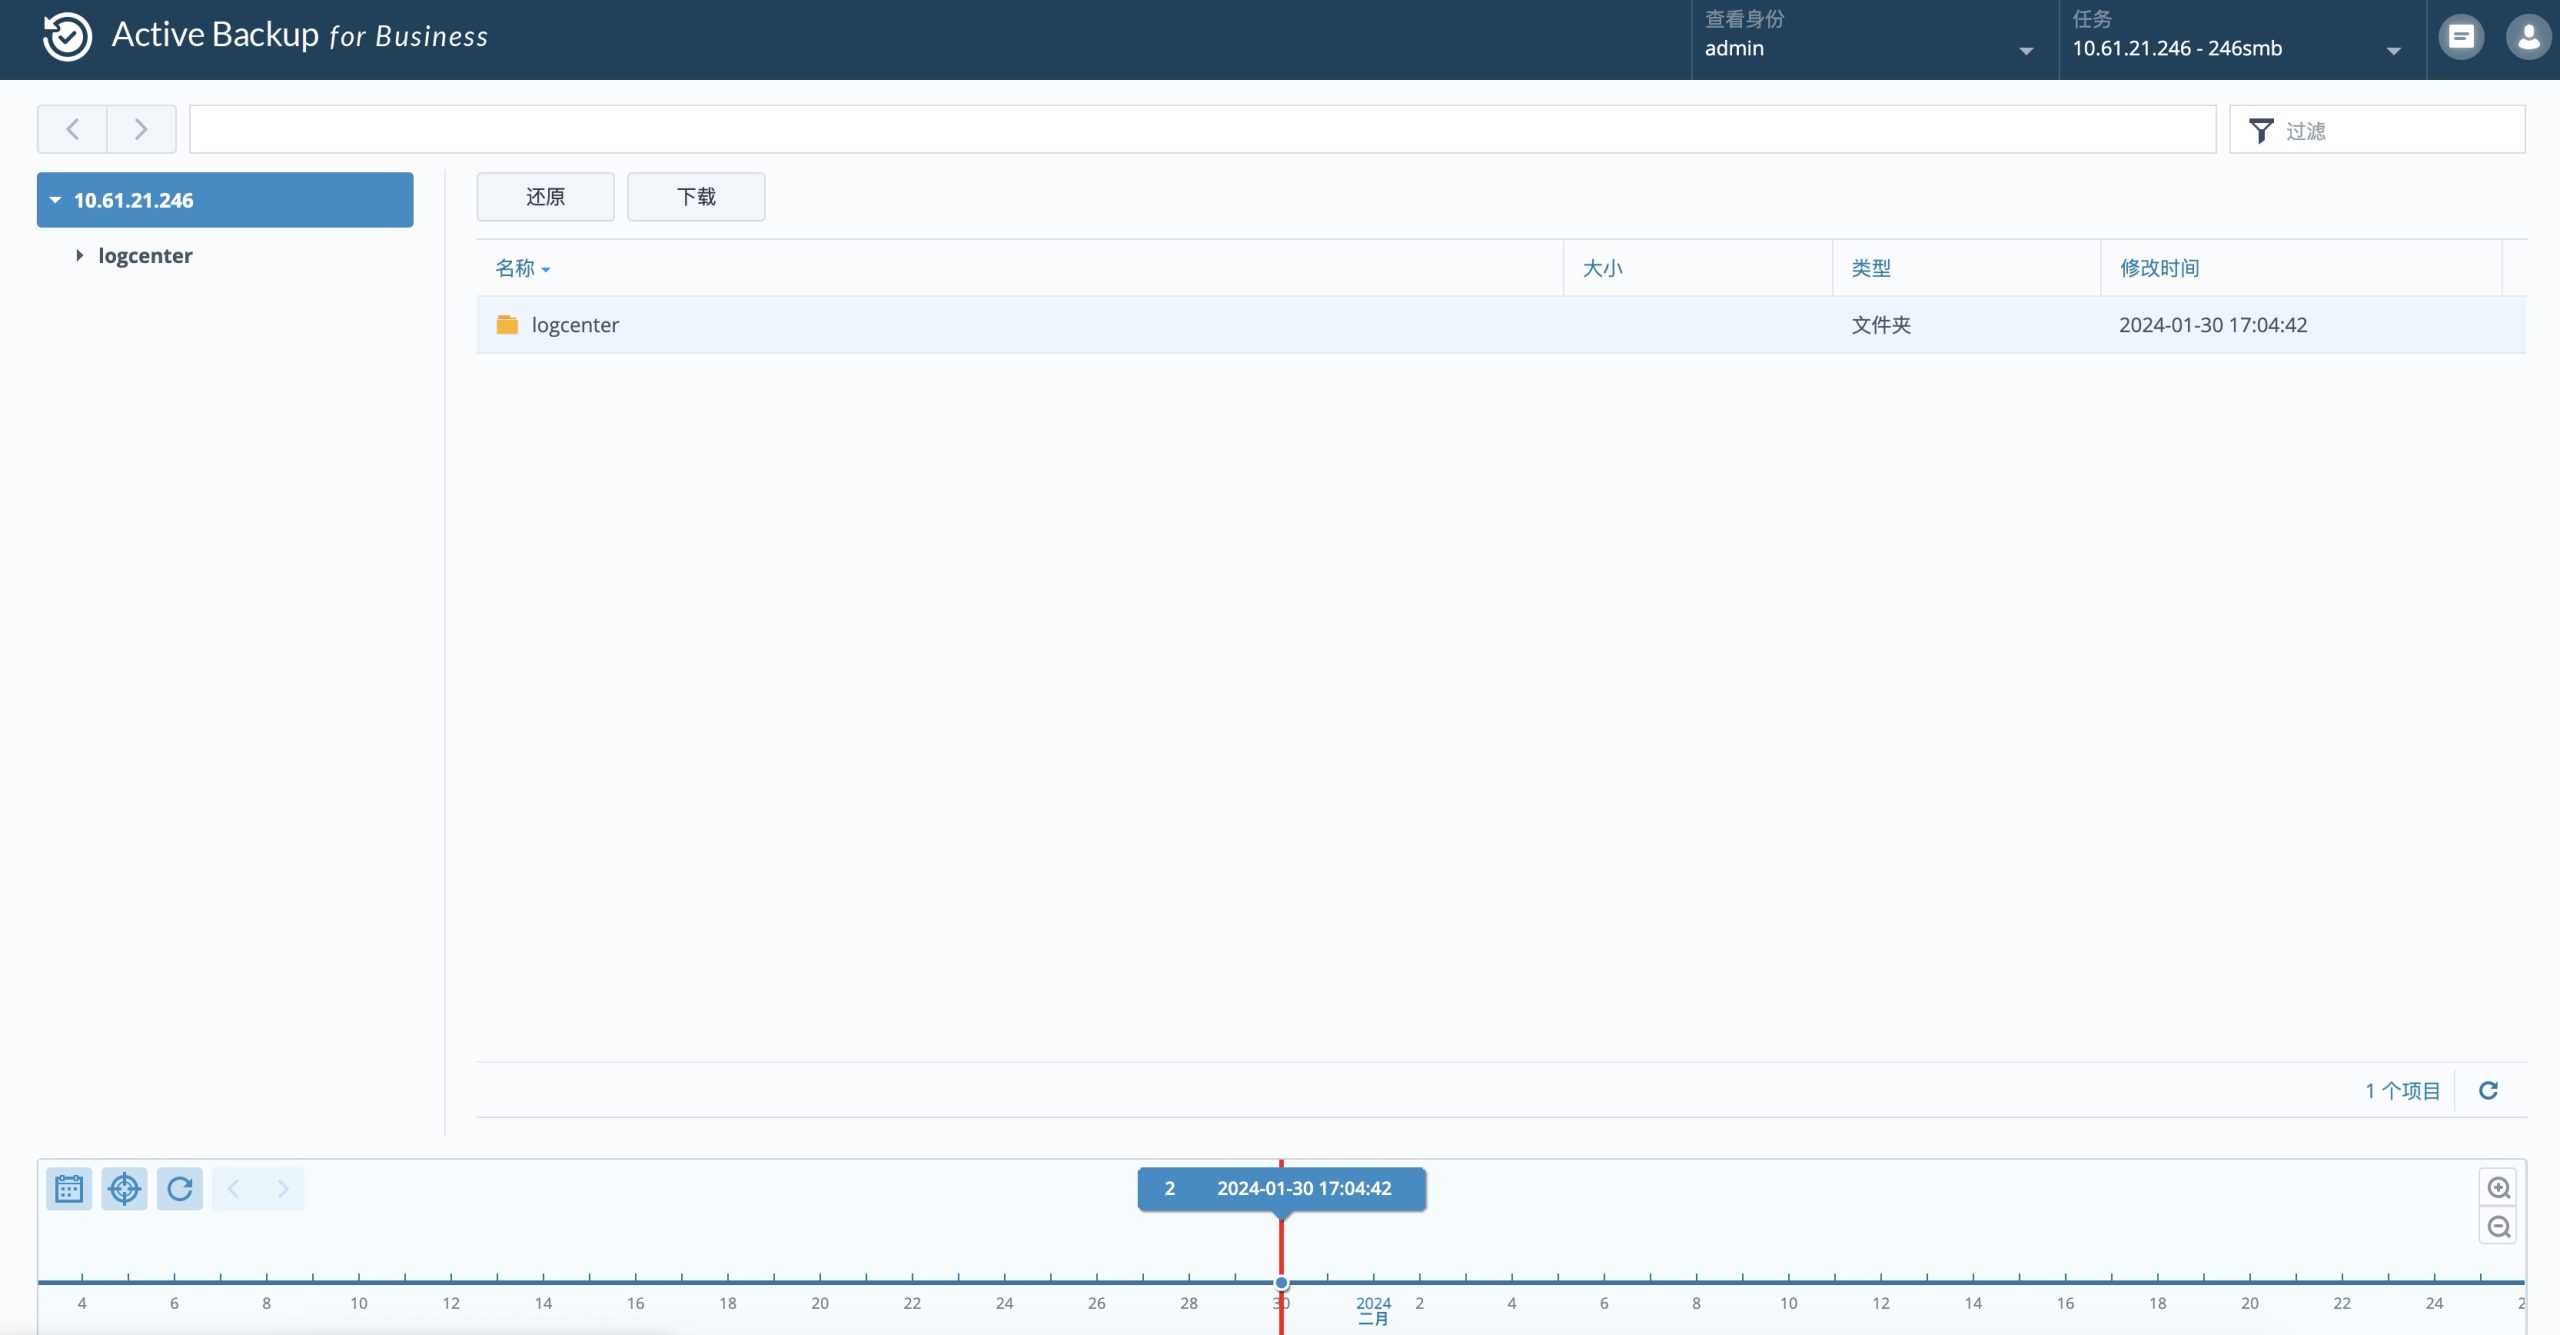Viewport: 2560px width, 1335px height.
Task: Go forward with the right arrow button
Action: click(141, 129)
